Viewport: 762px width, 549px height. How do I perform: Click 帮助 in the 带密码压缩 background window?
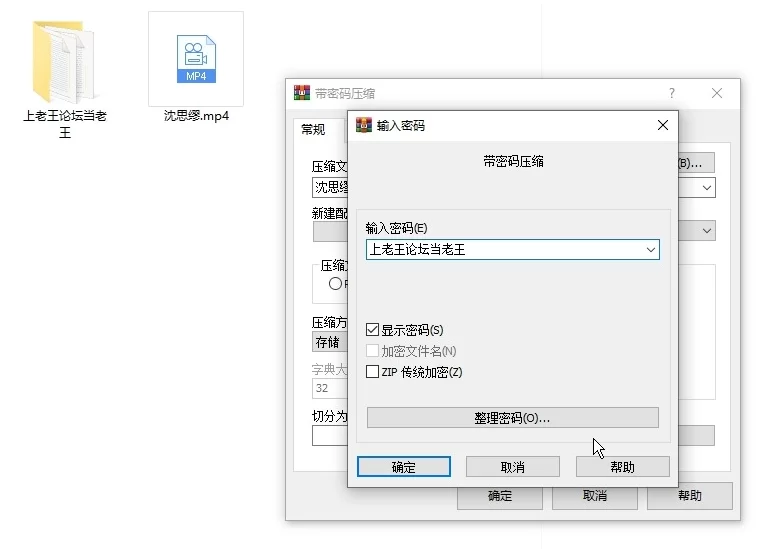[690, 496]
